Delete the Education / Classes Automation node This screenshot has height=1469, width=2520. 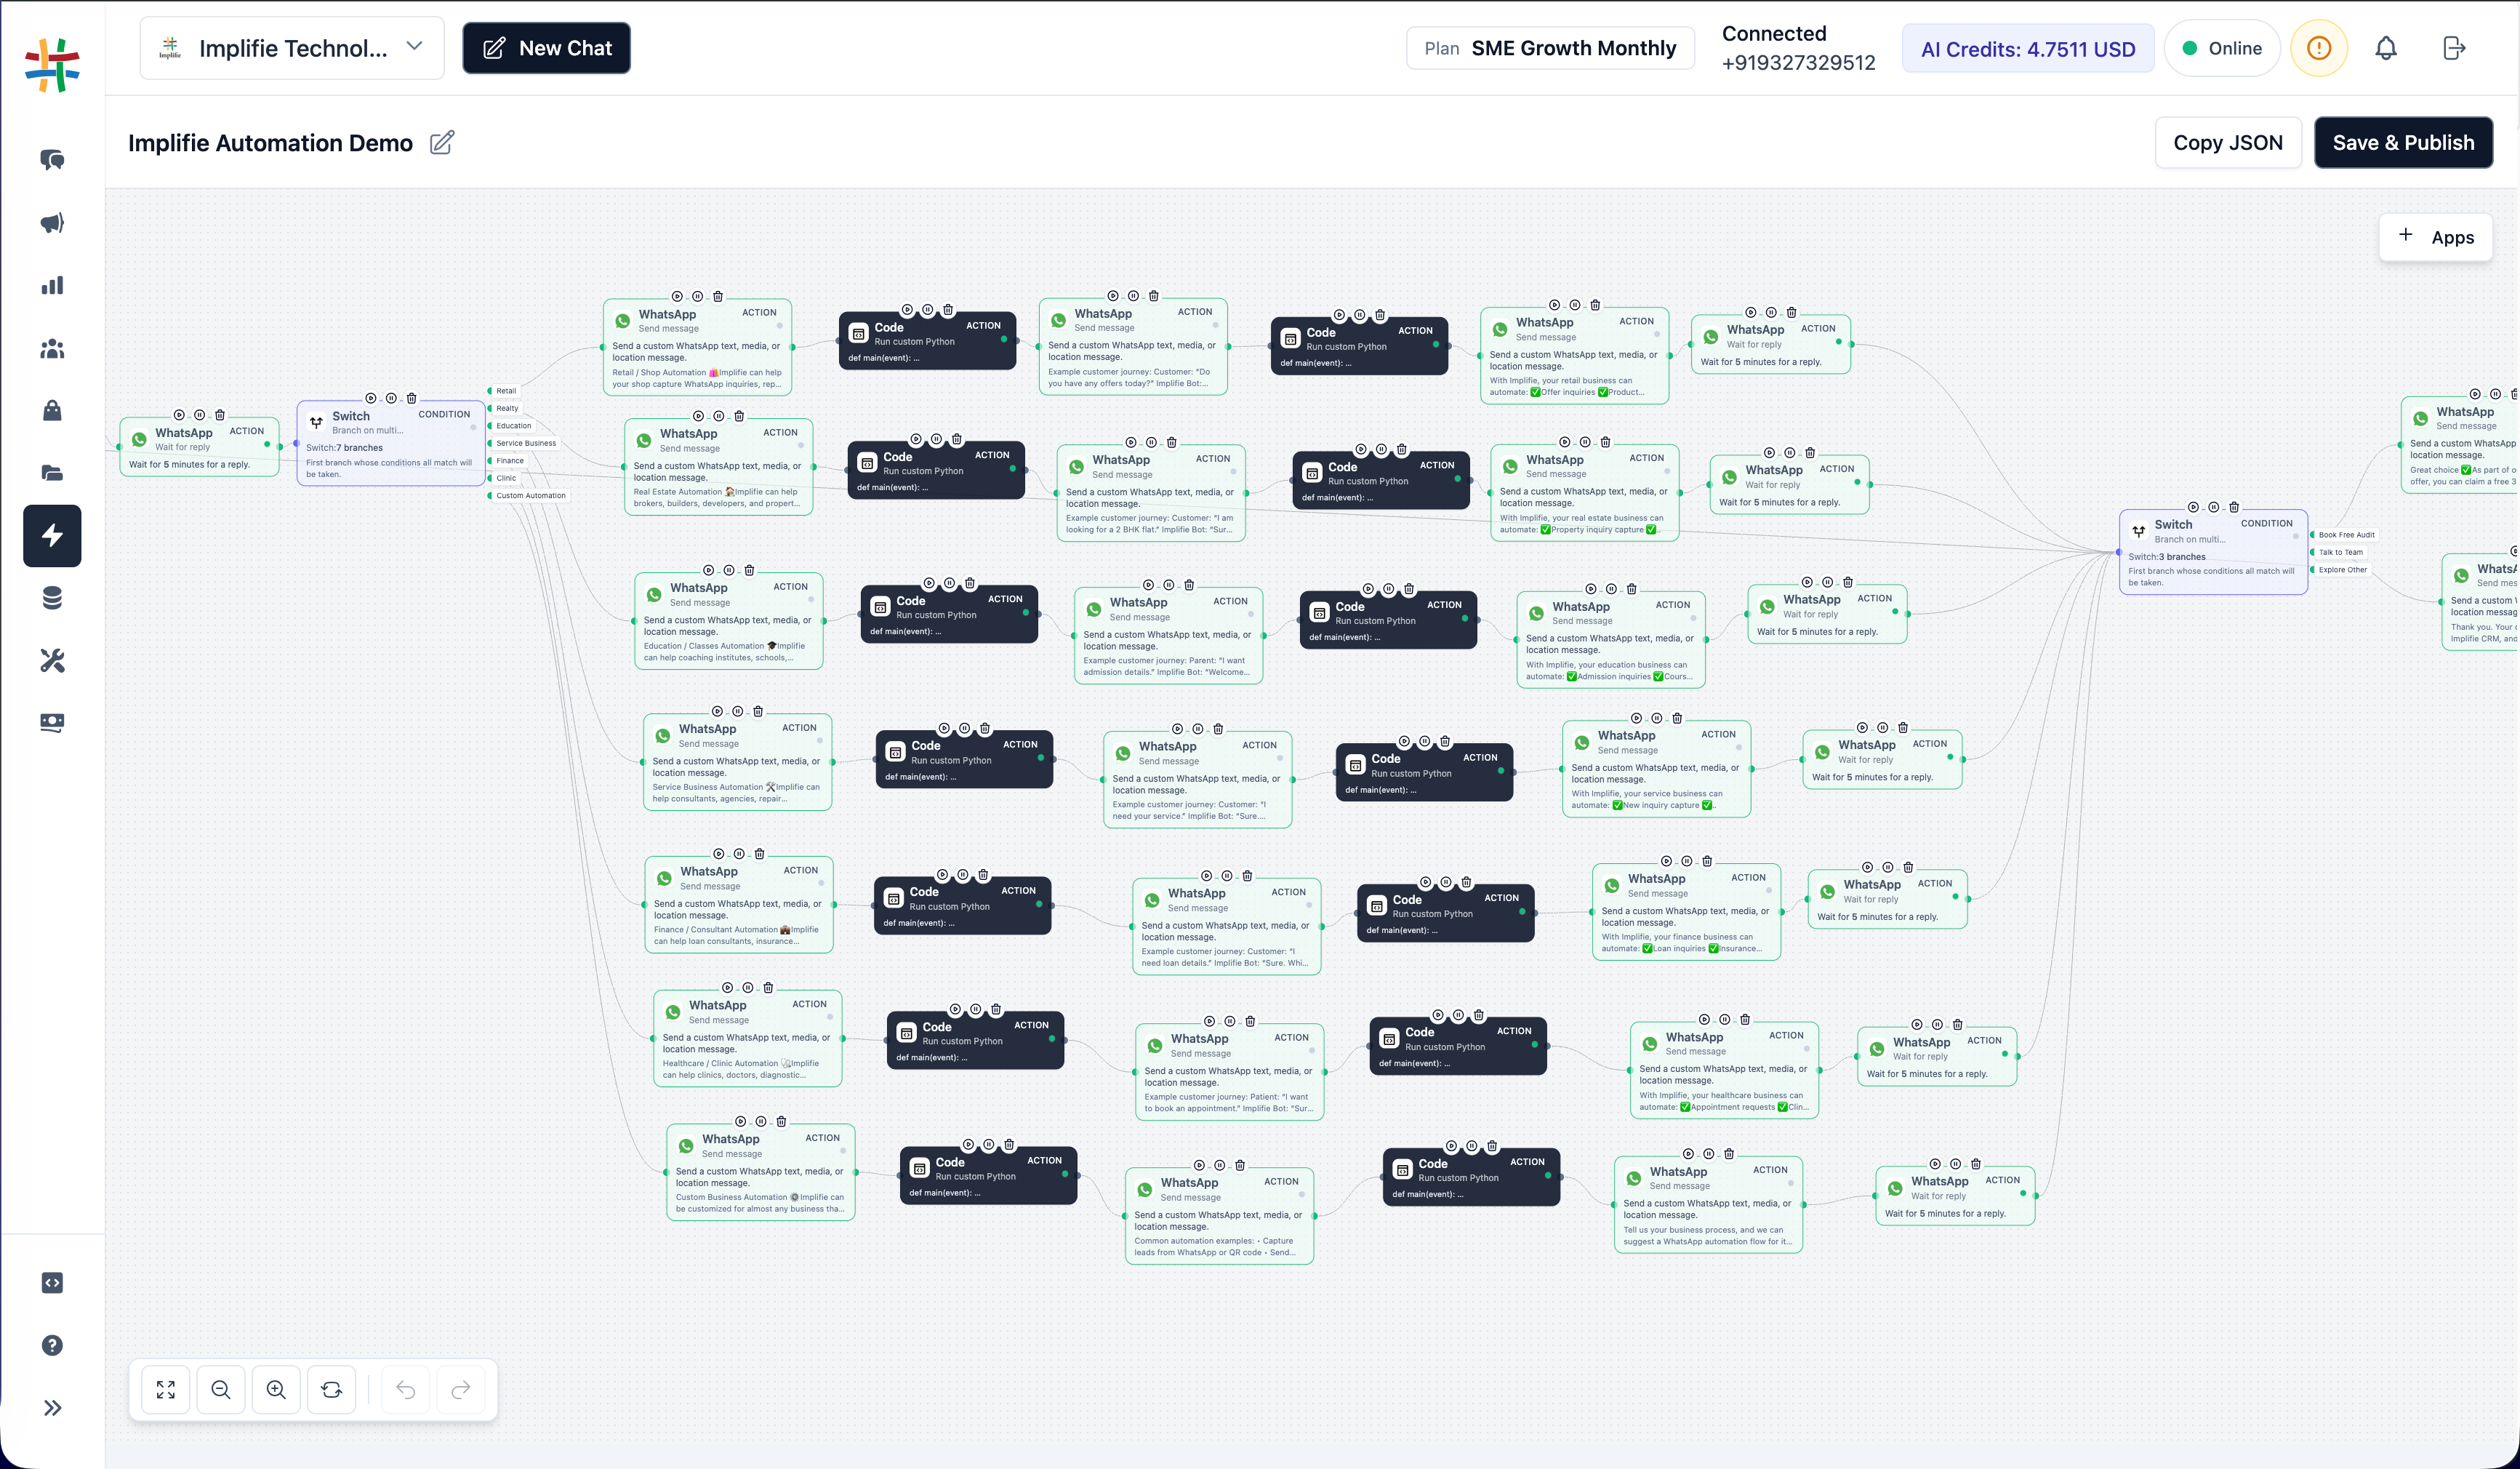[749, 571]
